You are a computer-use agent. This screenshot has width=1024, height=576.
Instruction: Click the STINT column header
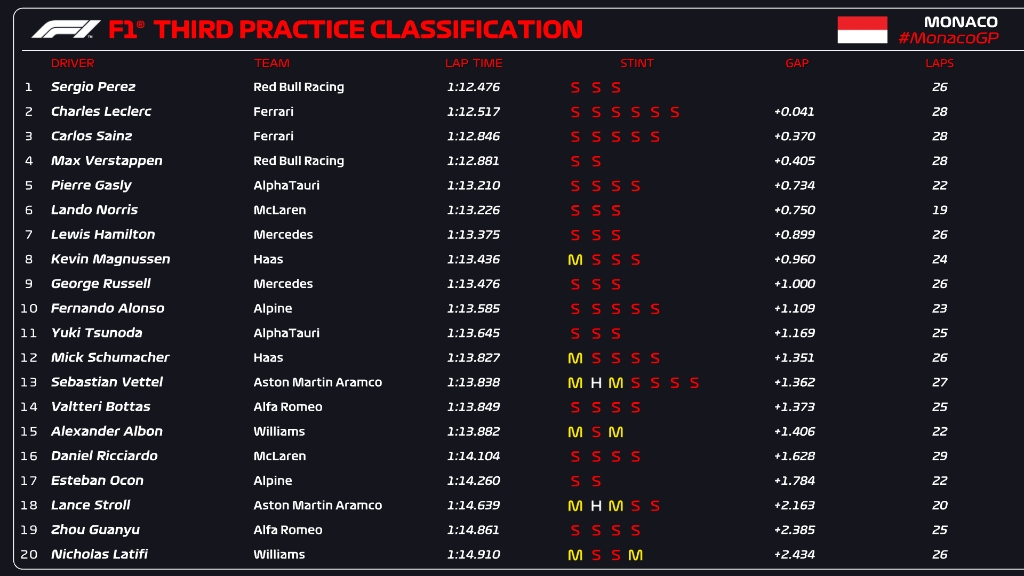(637, 63)
